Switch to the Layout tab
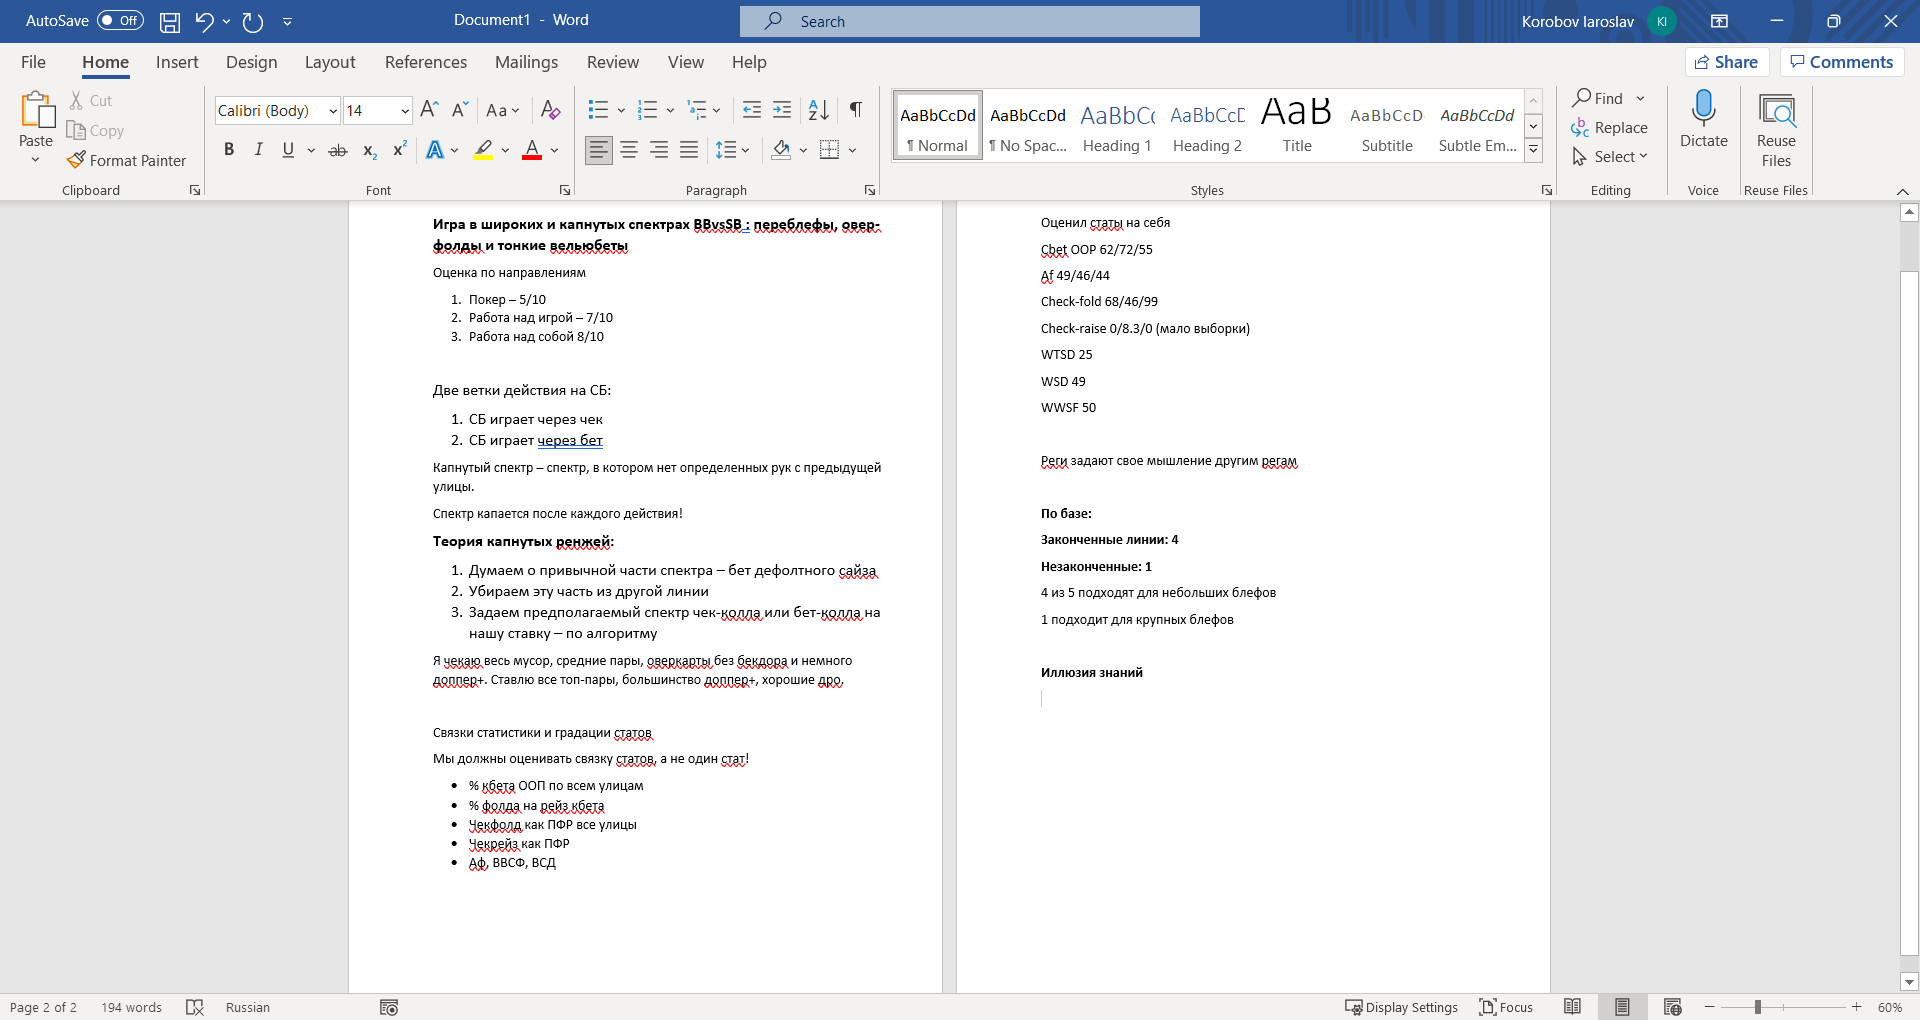1920x1020 pixels. pos(330,62)
